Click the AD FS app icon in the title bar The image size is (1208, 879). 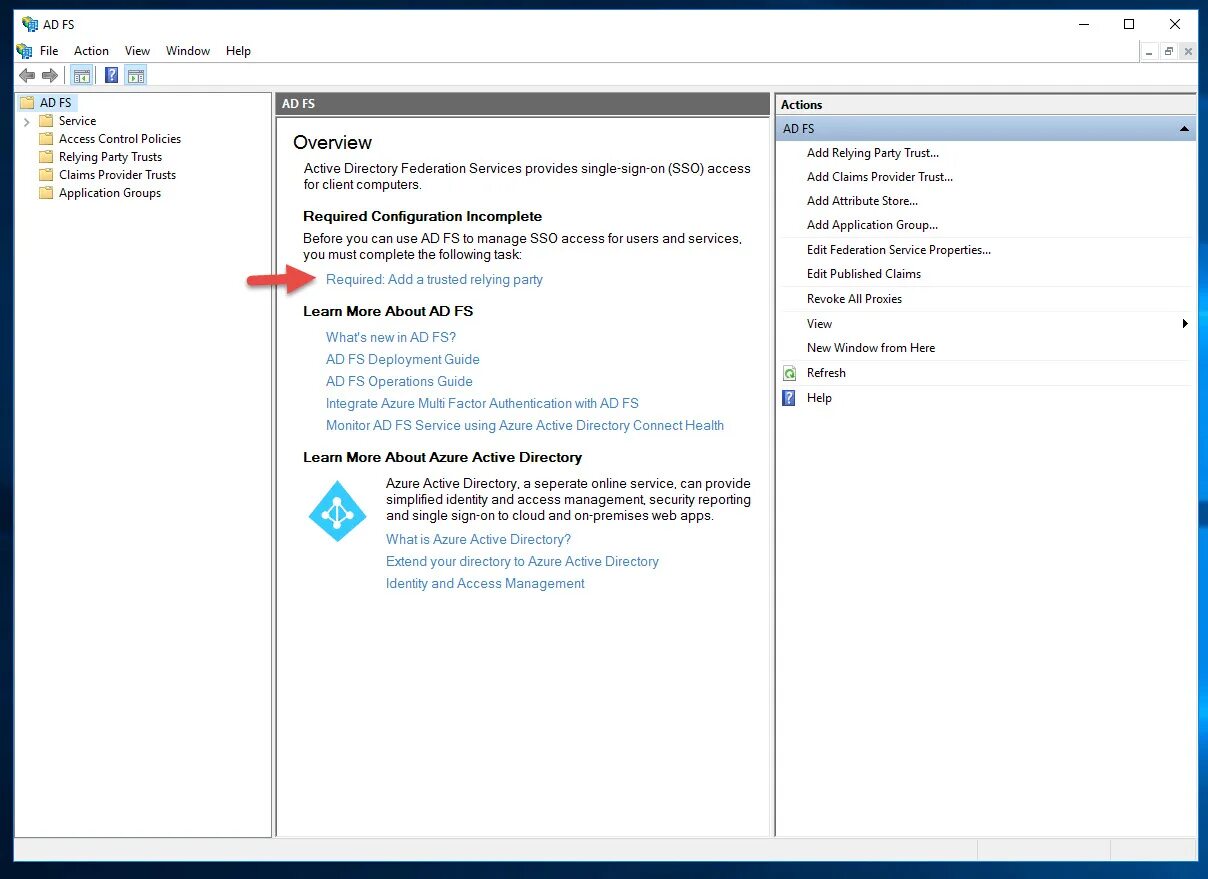(29, 24)
